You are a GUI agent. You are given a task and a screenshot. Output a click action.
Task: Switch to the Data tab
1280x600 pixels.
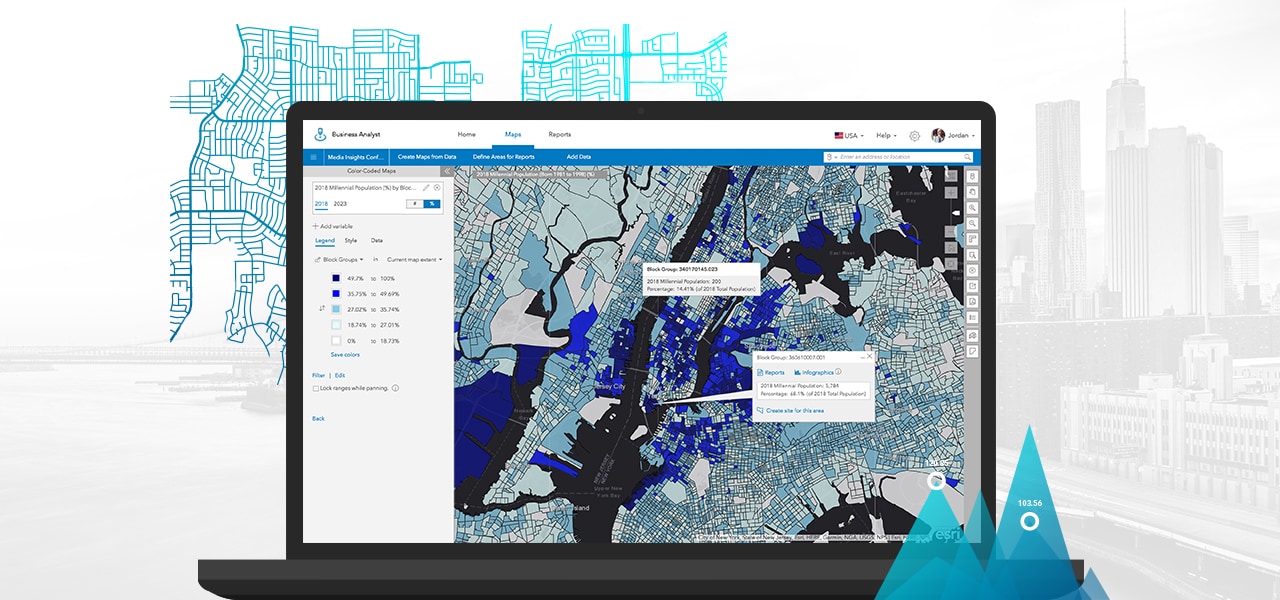377,241
